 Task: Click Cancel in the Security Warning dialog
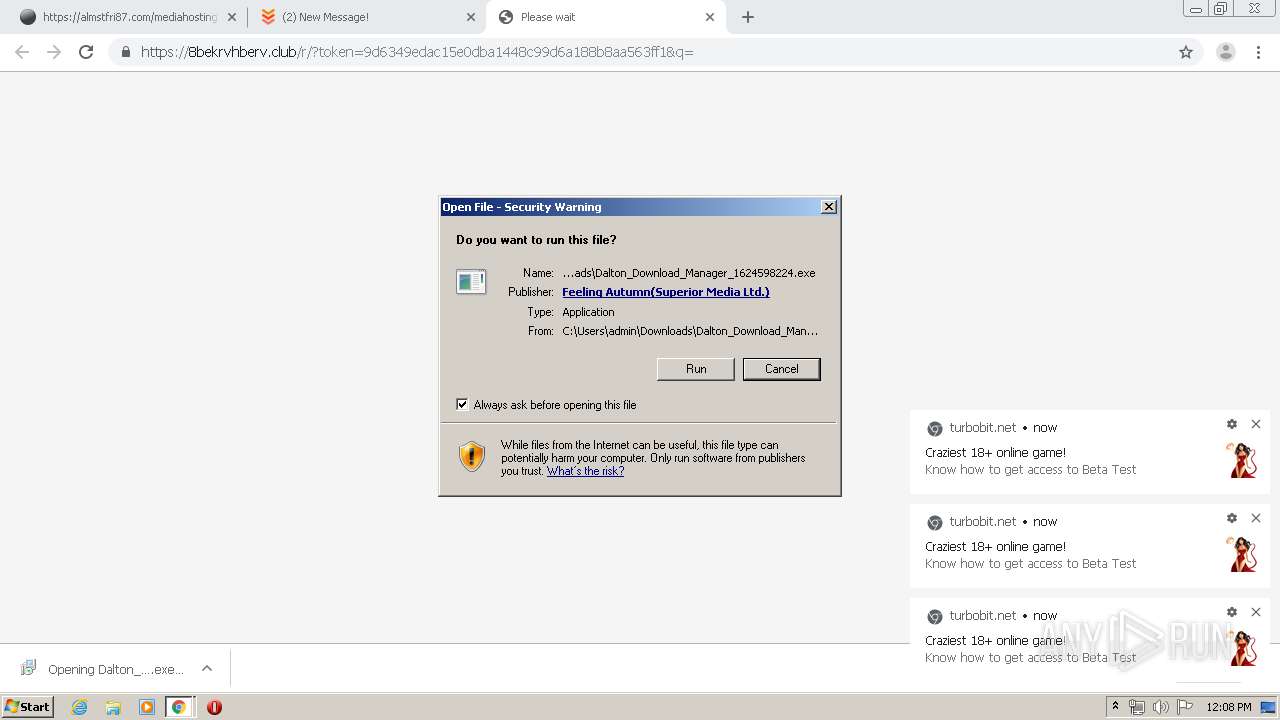(782, 369)
